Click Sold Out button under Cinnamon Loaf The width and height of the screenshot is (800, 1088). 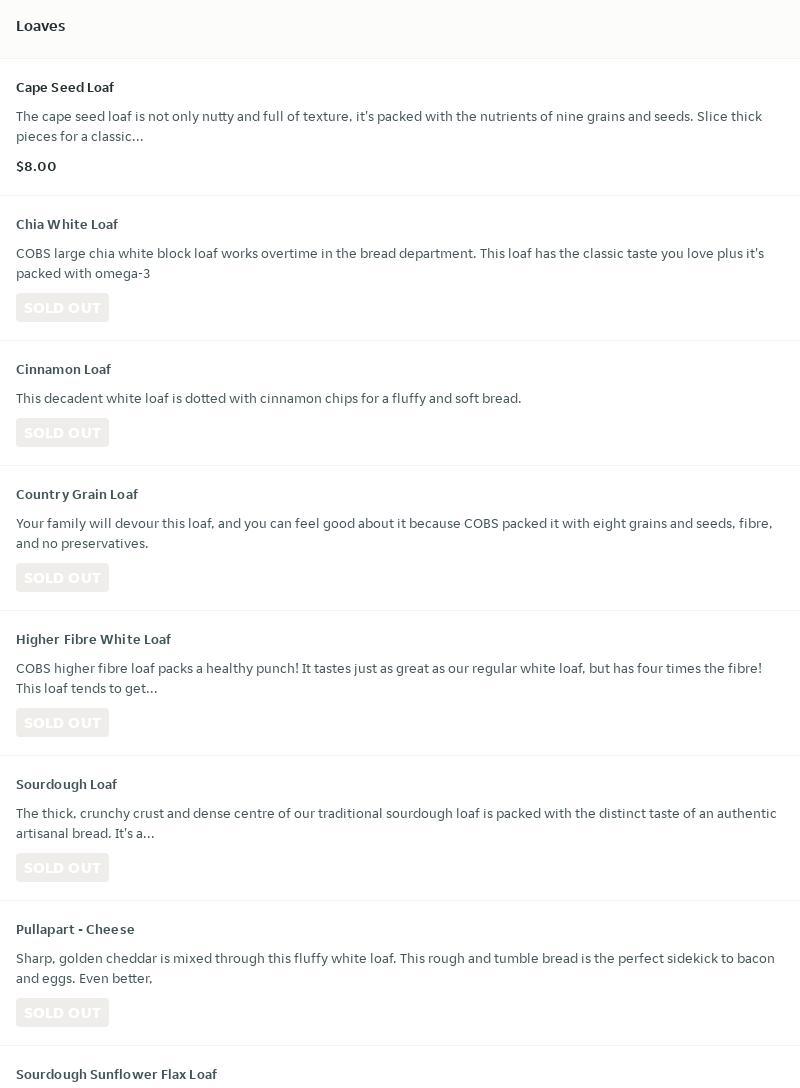[x=62, y=433]
